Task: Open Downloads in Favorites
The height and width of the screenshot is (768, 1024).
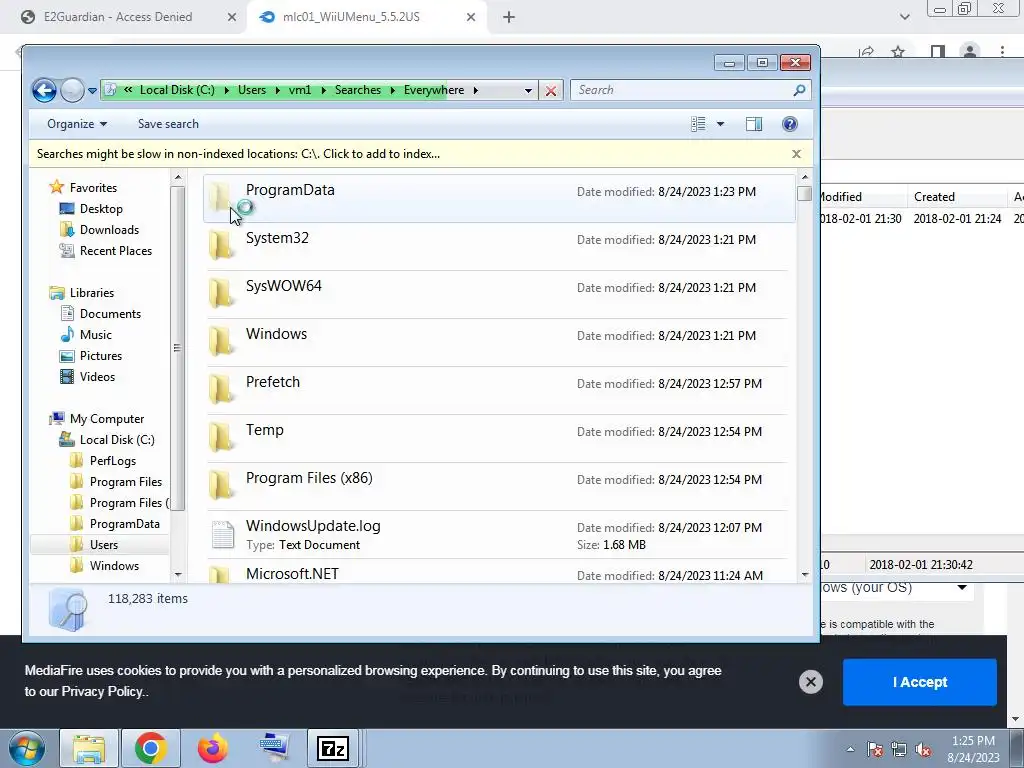Action: click(109, 230)
